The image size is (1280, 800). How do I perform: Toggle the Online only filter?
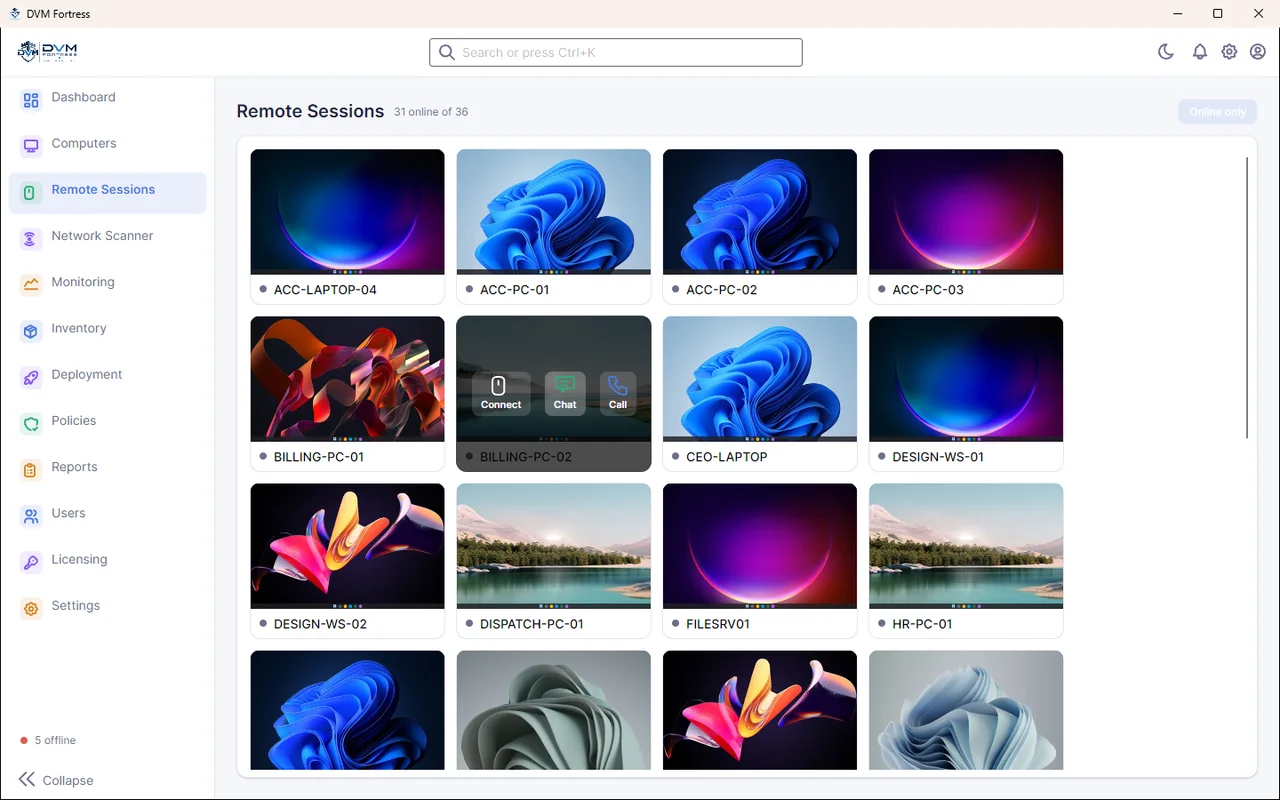tap(1218, 112)
